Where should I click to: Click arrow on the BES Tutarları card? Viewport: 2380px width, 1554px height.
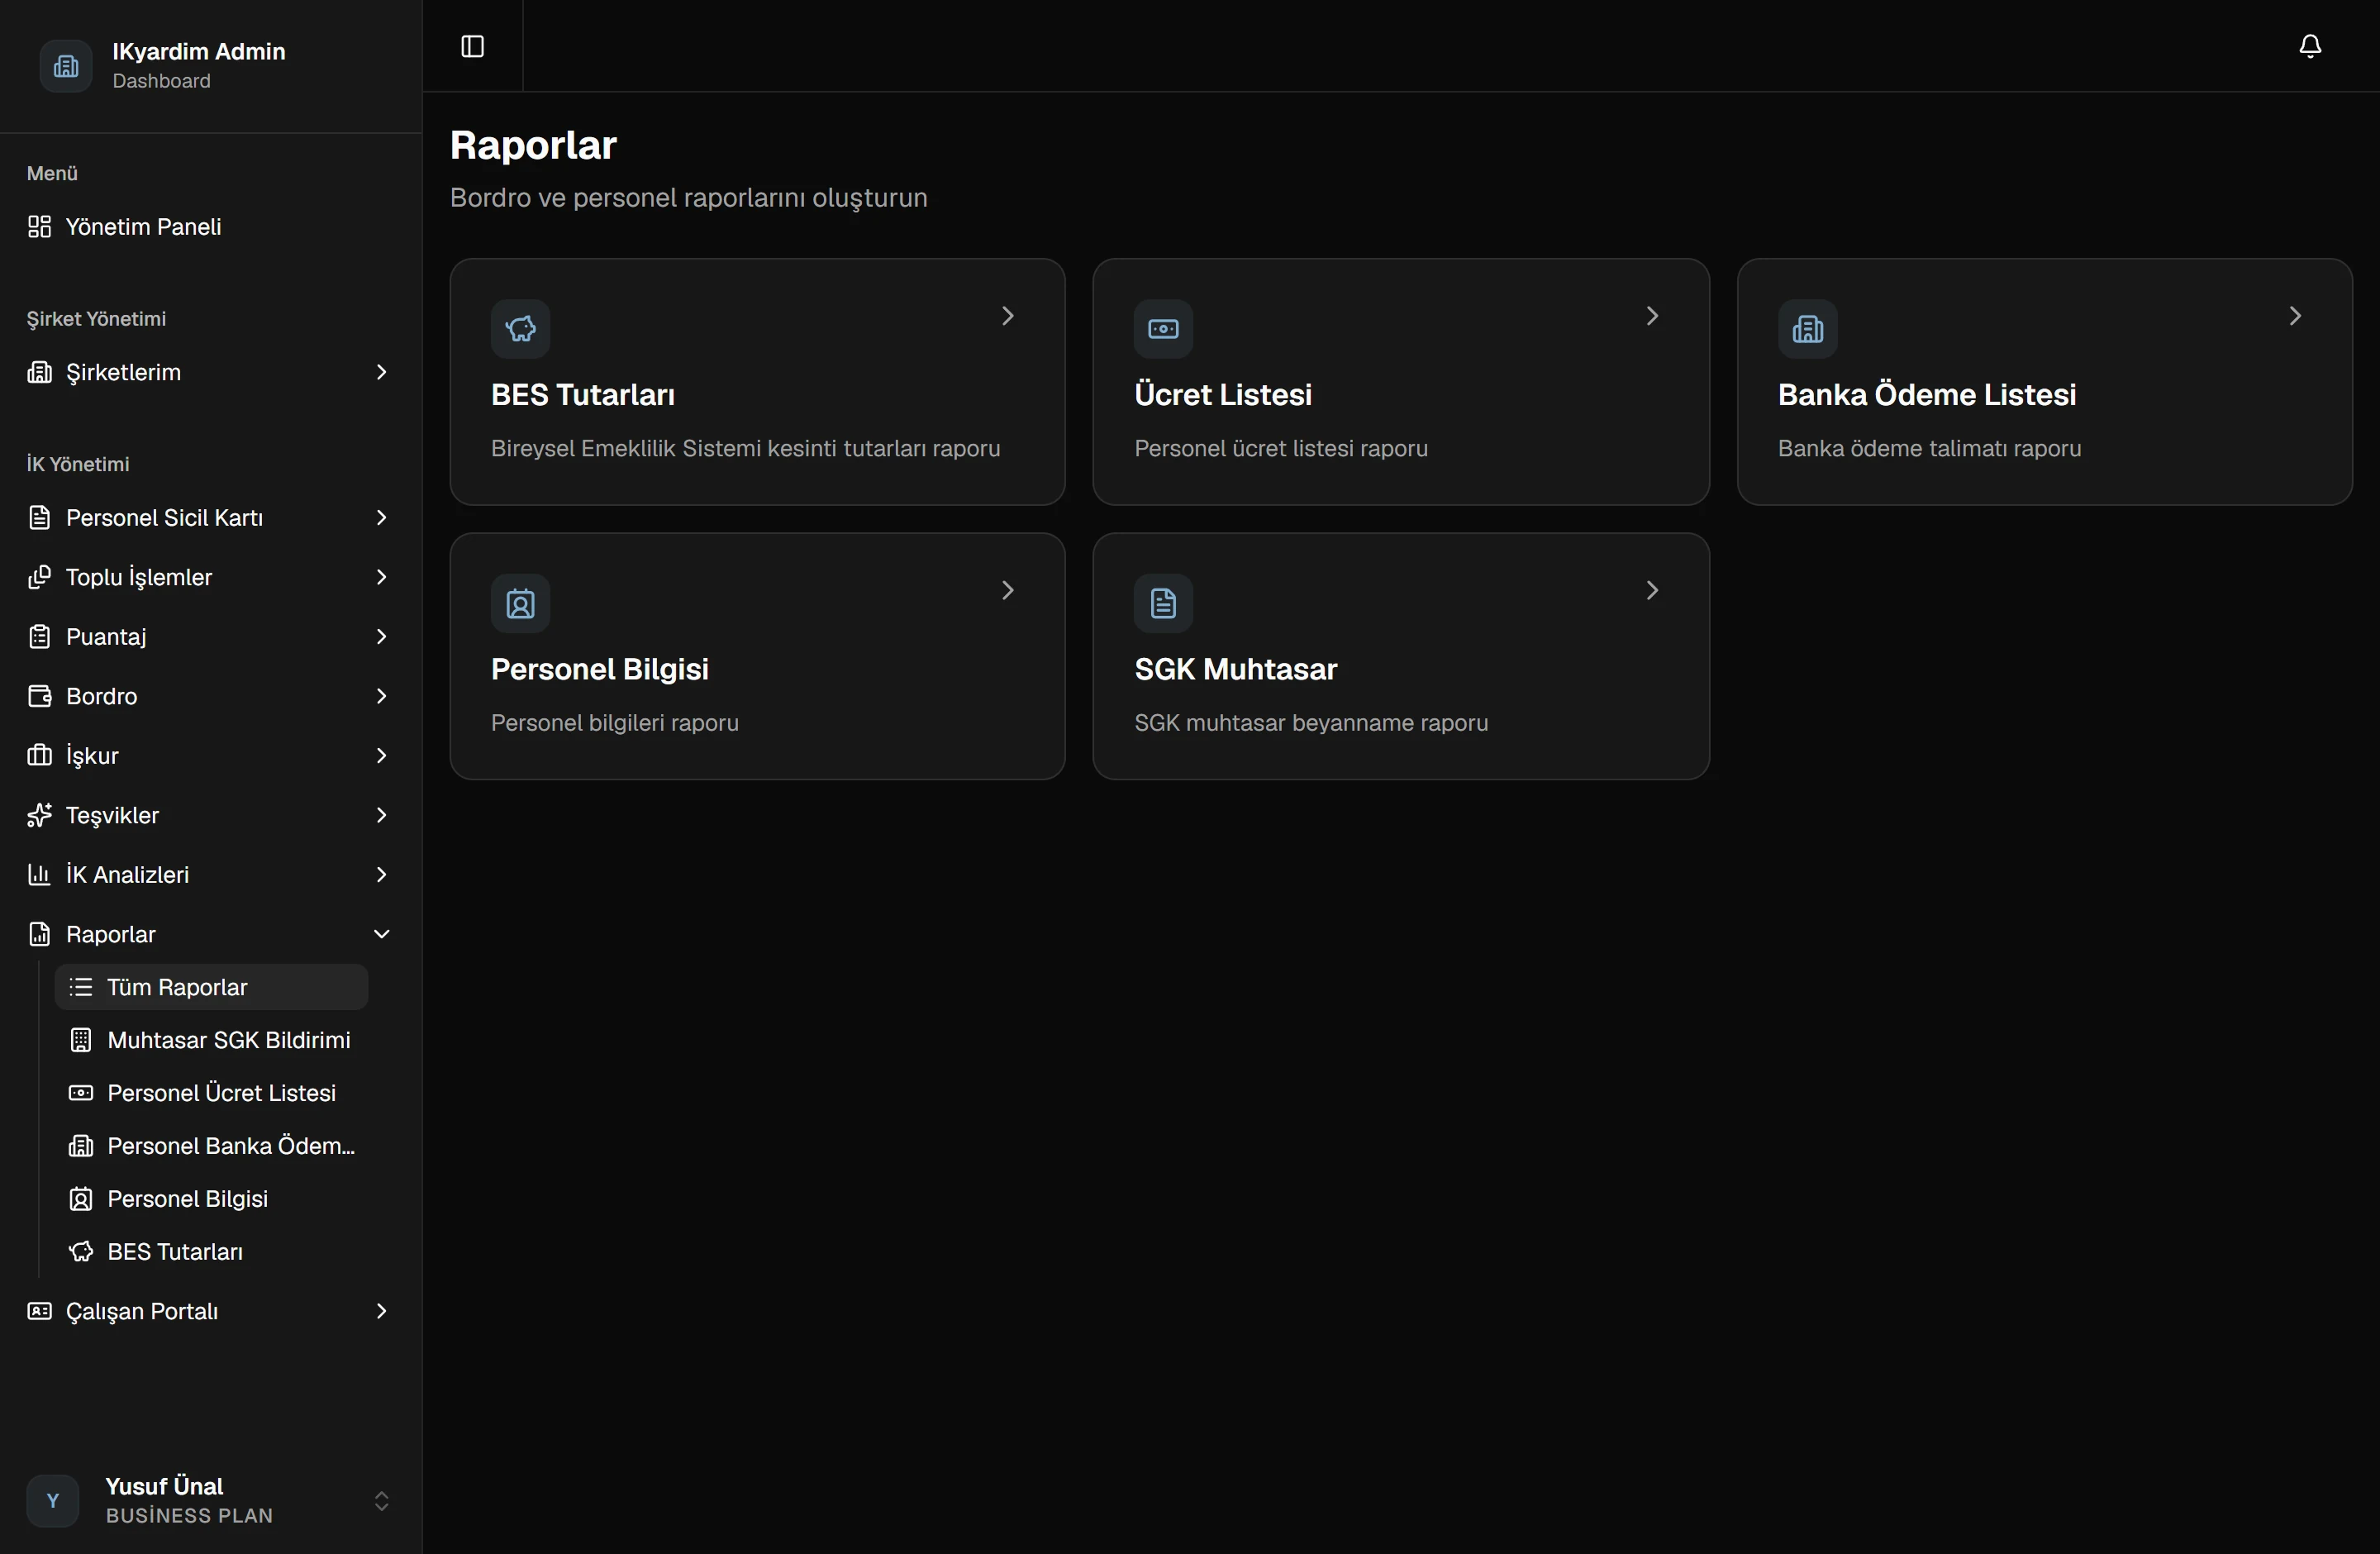click(x=1008, y=316)
